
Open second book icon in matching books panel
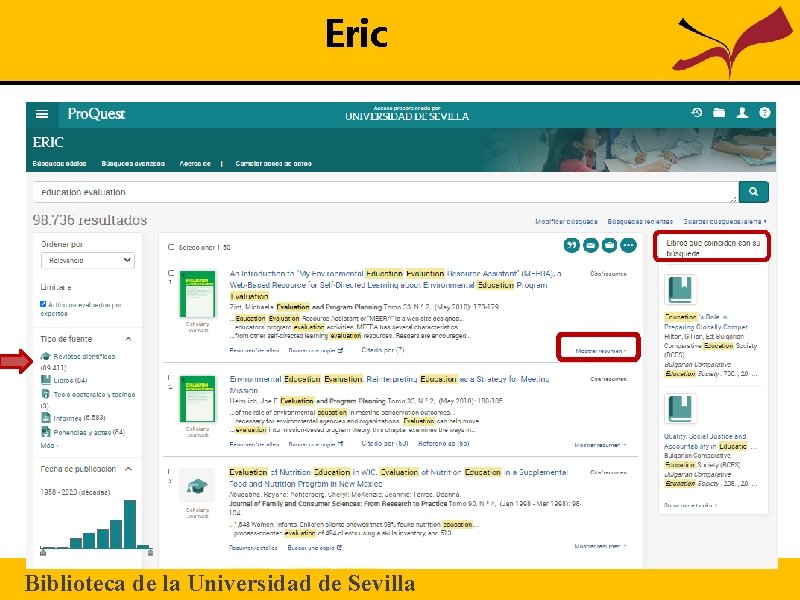[680, 409]
